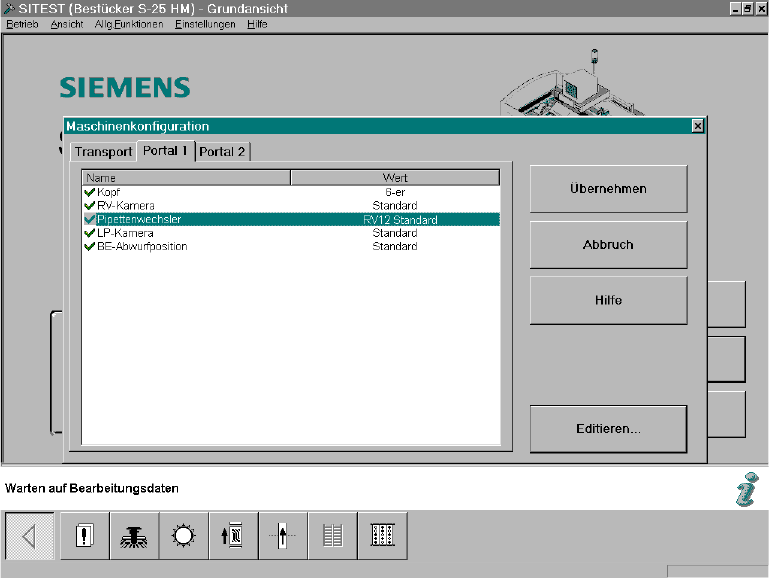The width and height of the screenshot is (769, 578).
Task: Switch to the Transport tab
Action: coord(103,151)
